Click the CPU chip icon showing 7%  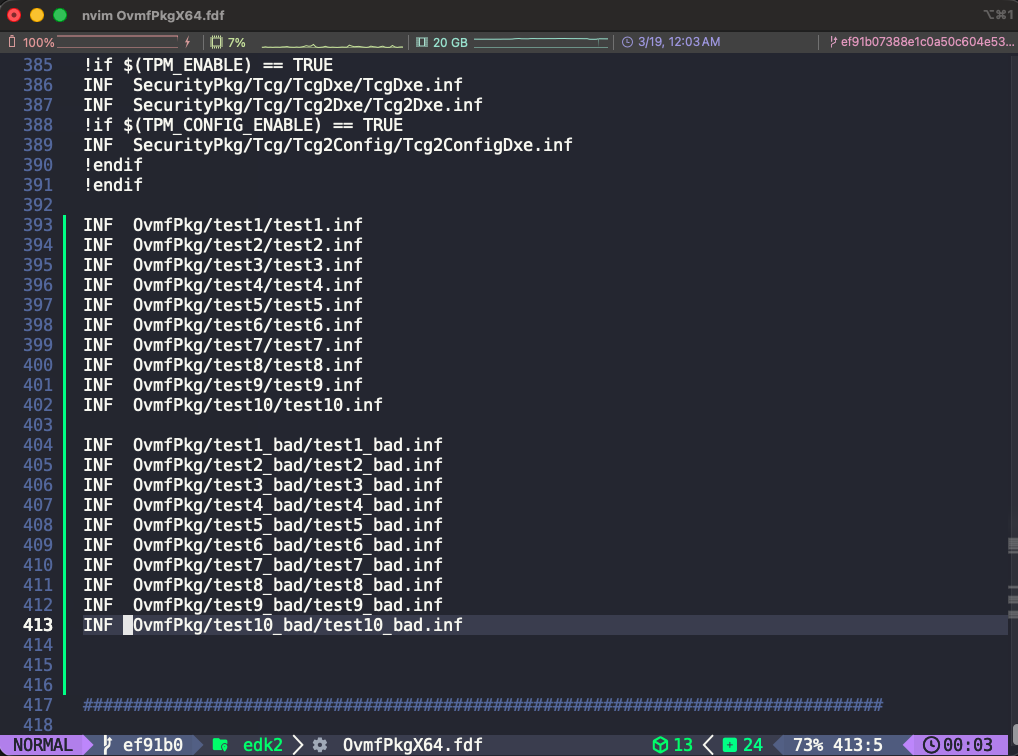click(216, 43)
